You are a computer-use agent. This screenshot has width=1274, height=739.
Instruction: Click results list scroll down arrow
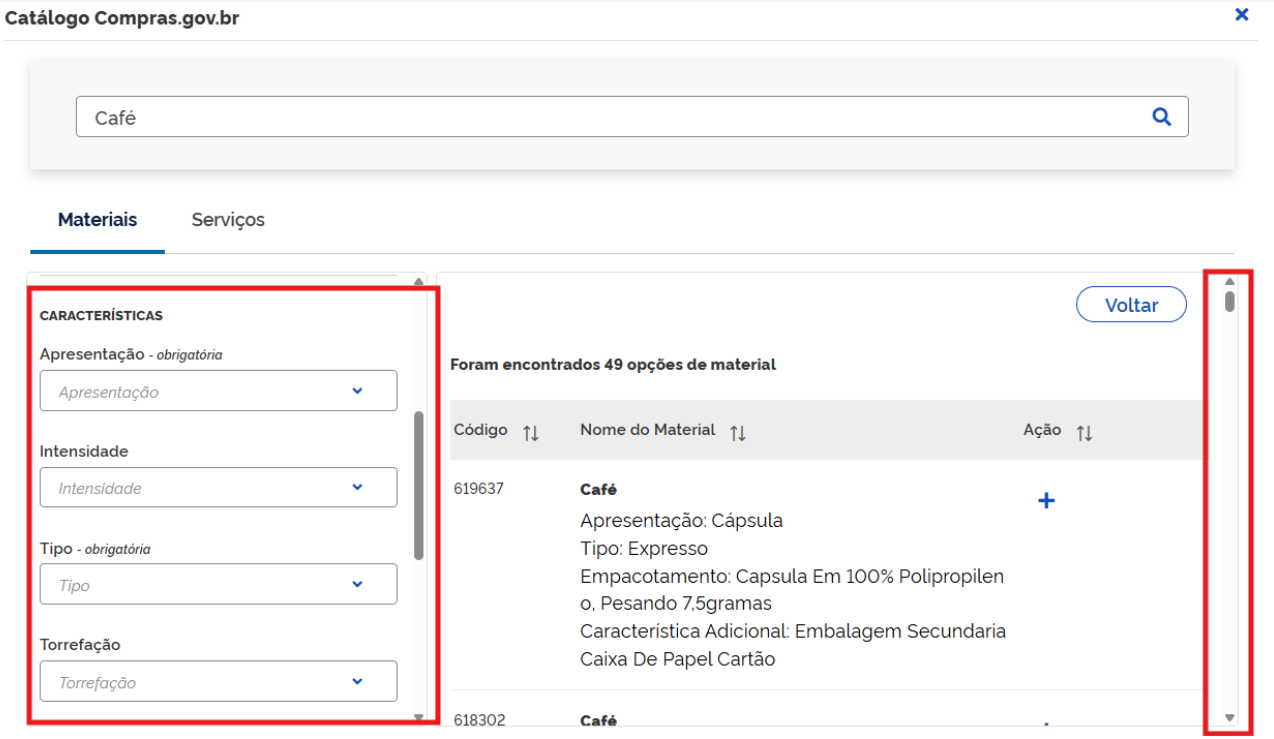pyautogui.click(x=1230, y=717)
